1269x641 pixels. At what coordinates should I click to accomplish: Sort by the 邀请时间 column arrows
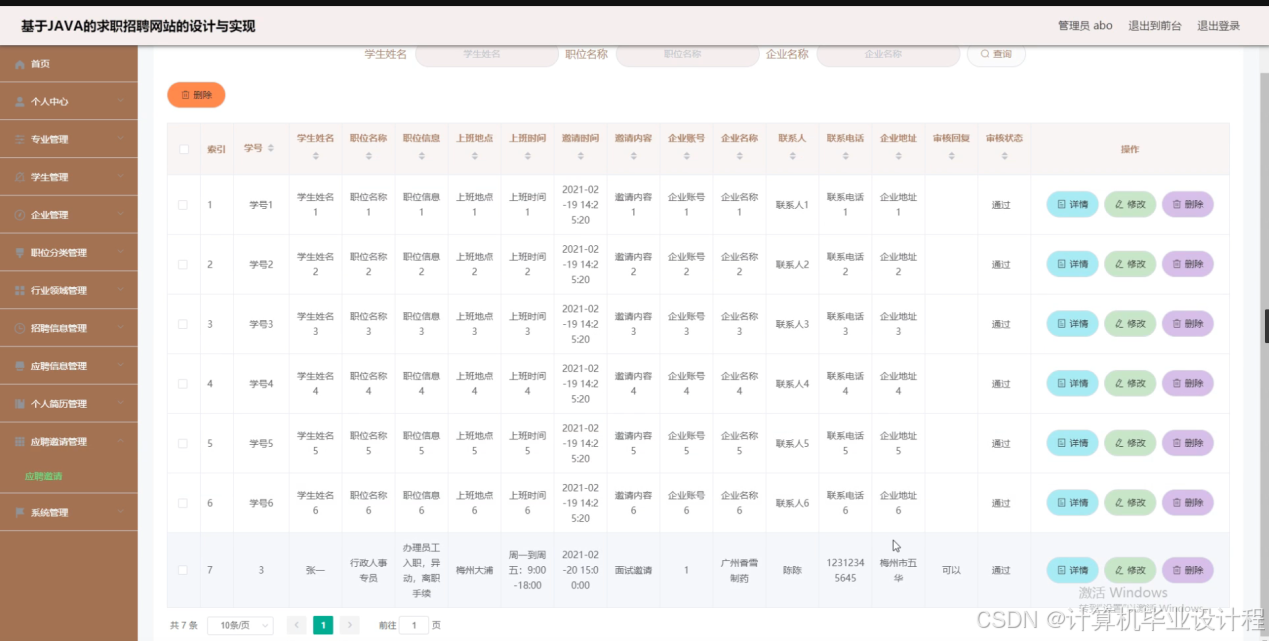click(x=580, y=158)
